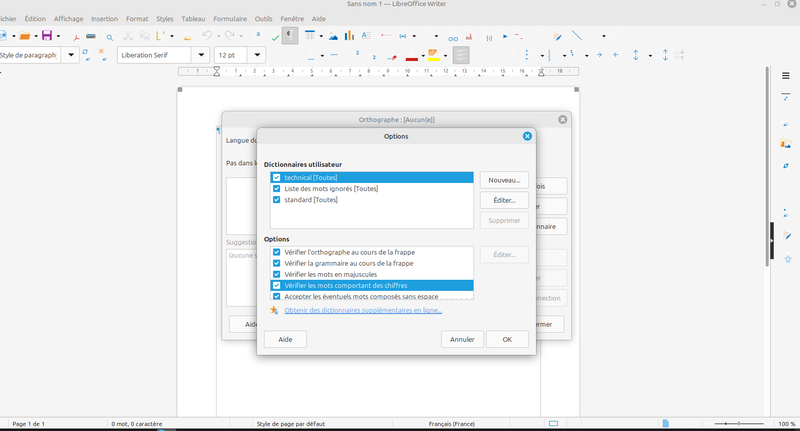
Task: Uncheck the technical [Toutes] dictionary
Action: coord(277,177)
